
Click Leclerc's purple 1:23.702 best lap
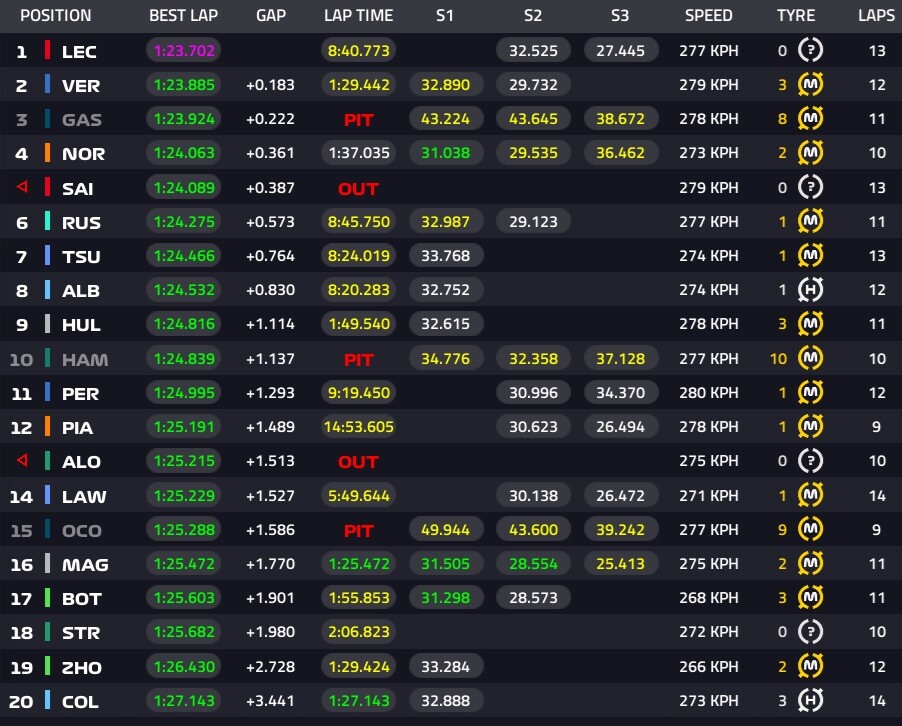[183, 51]
